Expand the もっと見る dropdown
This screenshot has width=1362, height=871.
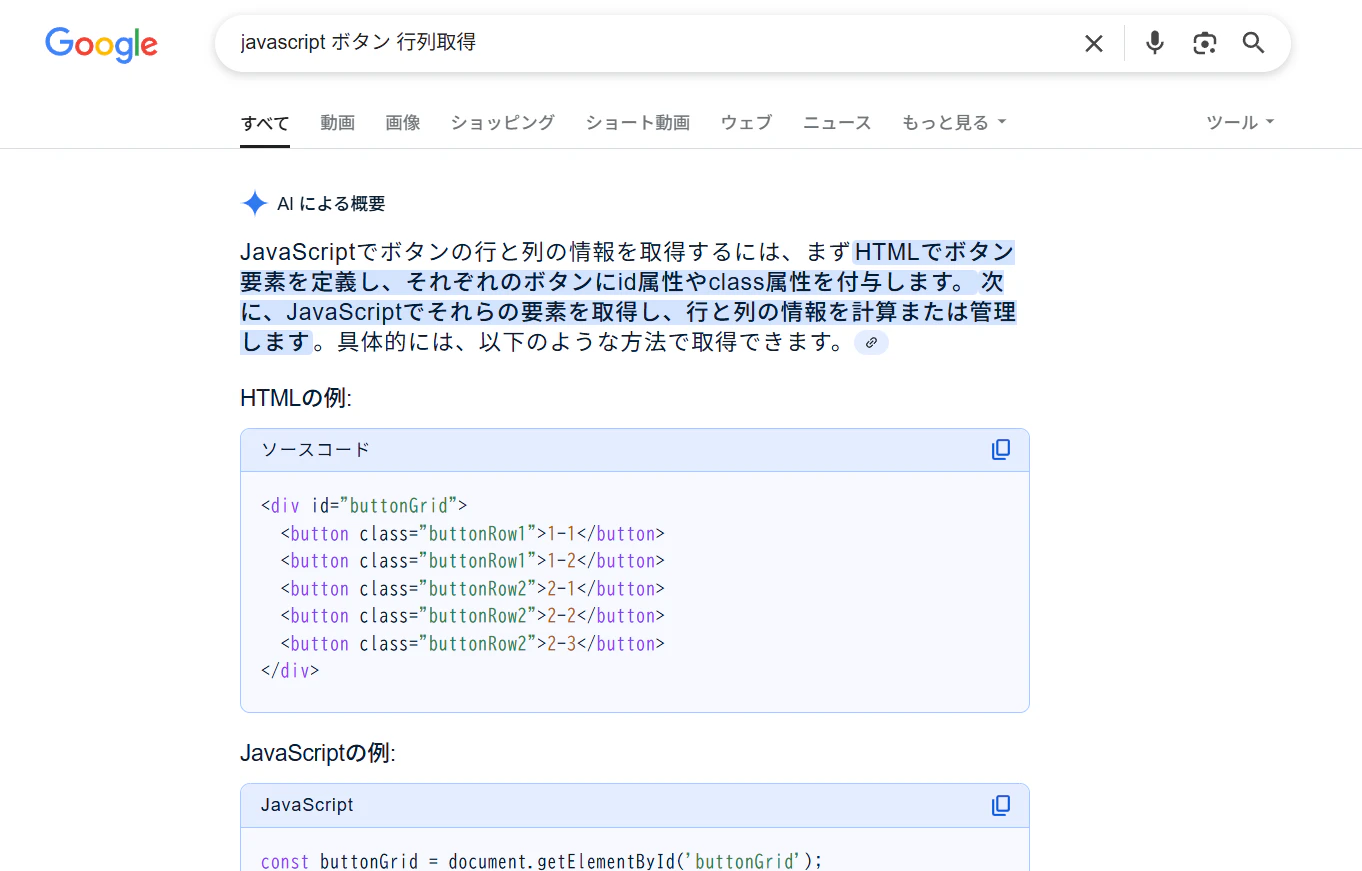[x=954, y=123]
